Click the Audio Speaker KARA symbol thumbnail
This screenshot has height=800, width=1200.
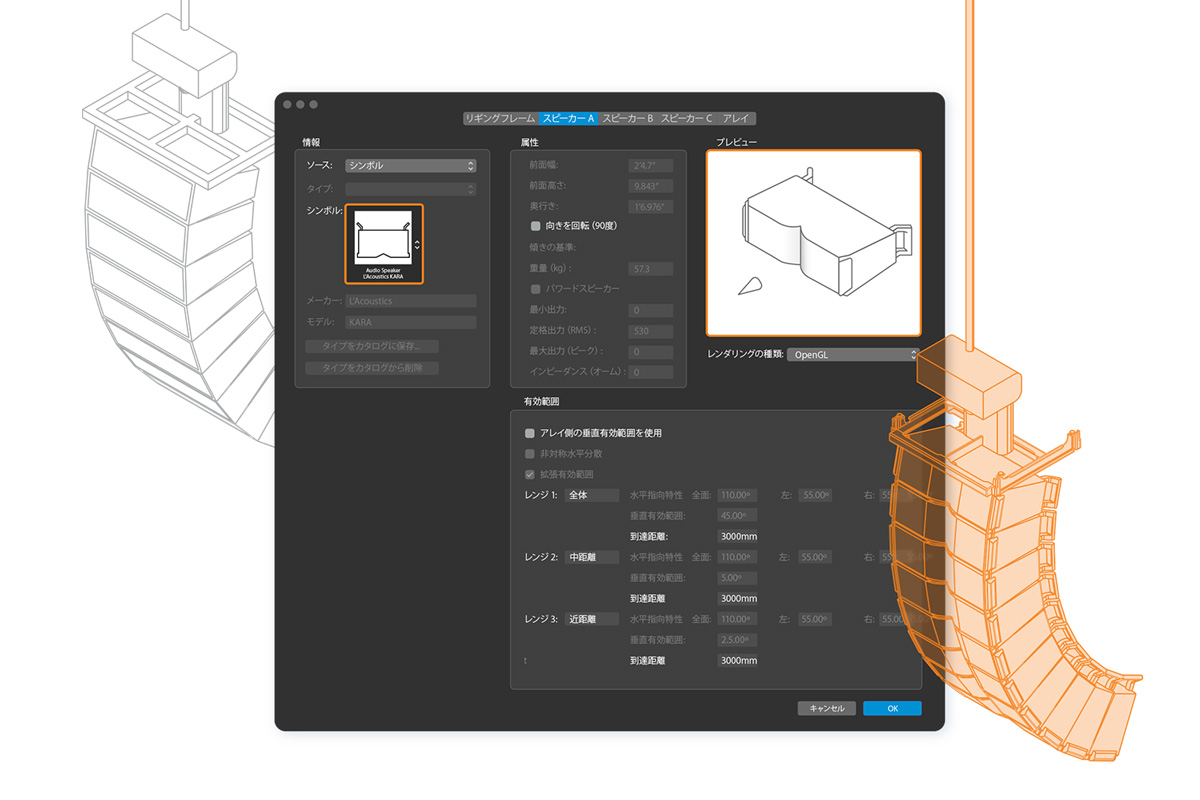tap(384, 244)
